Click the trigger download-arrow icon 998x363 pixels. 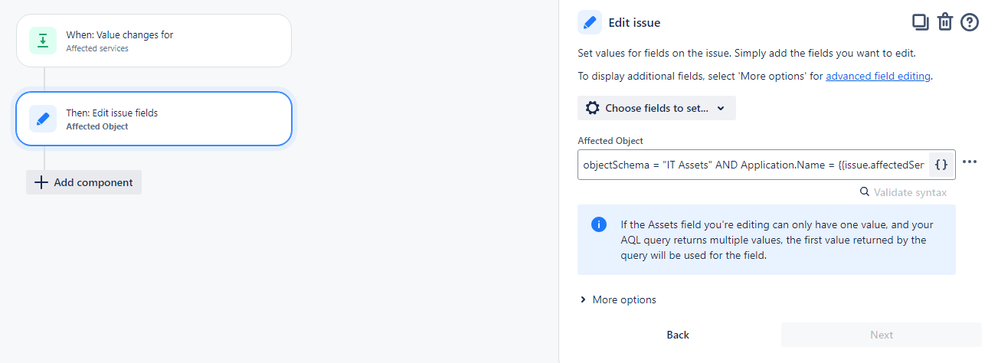tap(43, 41)
